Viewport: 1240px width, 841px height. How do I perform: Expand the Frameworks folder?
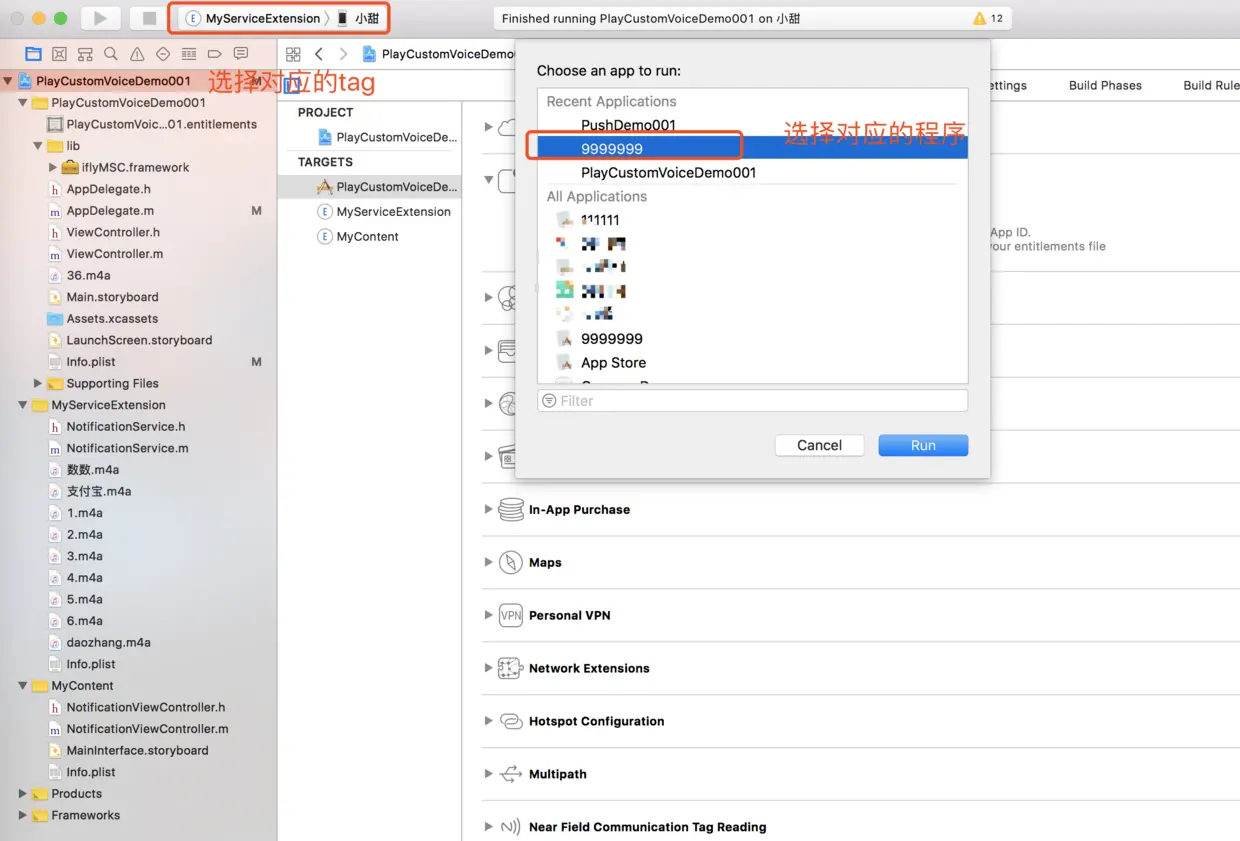(23, 815)
